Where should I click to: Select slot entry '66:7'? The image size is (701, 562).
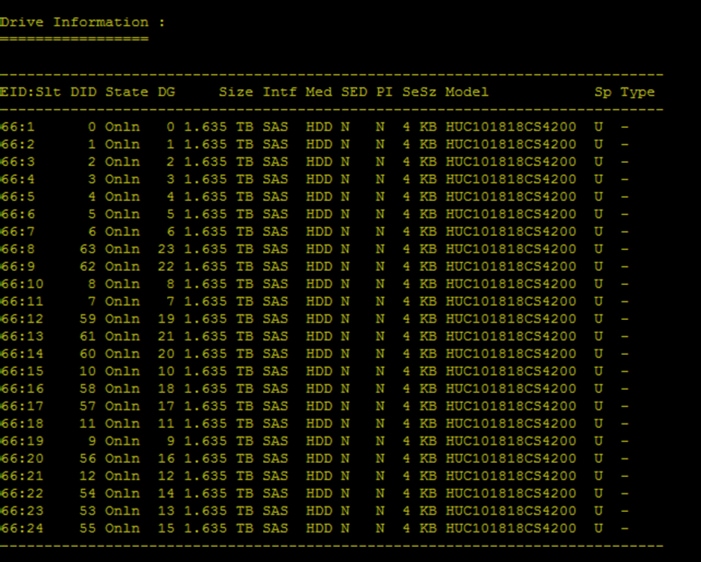(17, 232)
